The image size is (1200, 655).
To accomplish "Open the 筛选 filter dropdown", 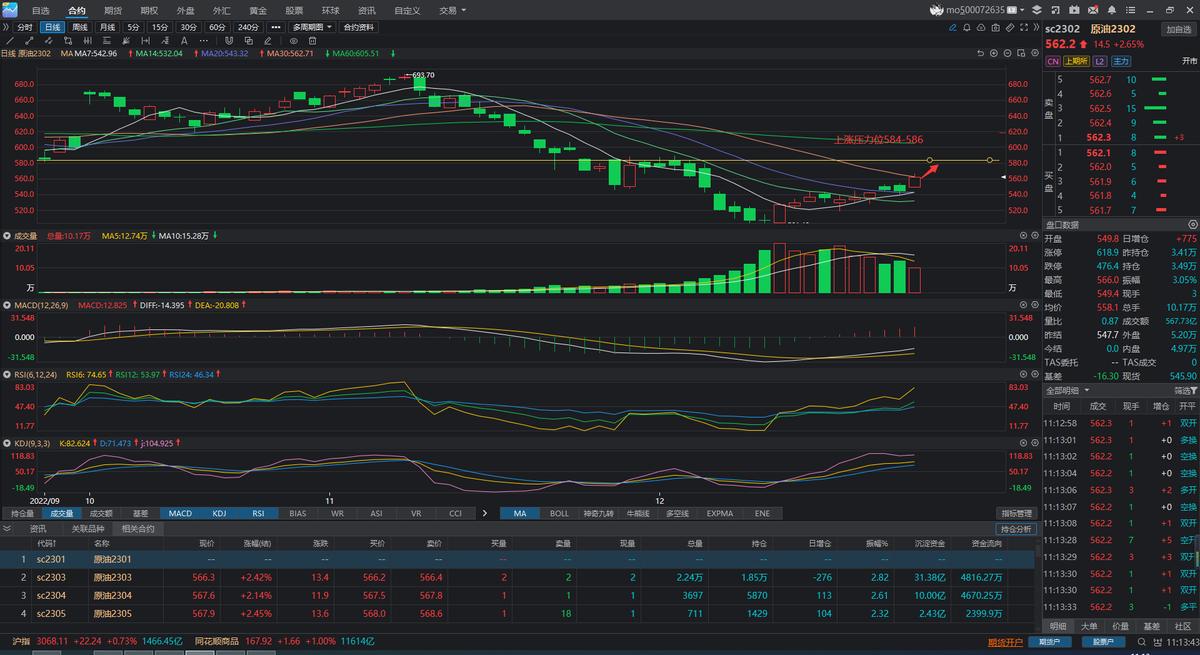I will pyautogui.click(x=1184, y=391).
